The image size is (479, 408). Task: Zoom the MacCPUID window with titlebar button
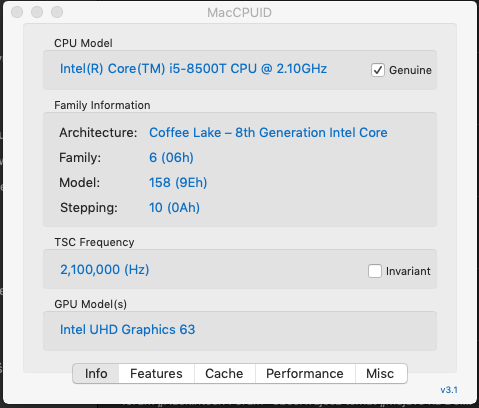pos(57,12)
